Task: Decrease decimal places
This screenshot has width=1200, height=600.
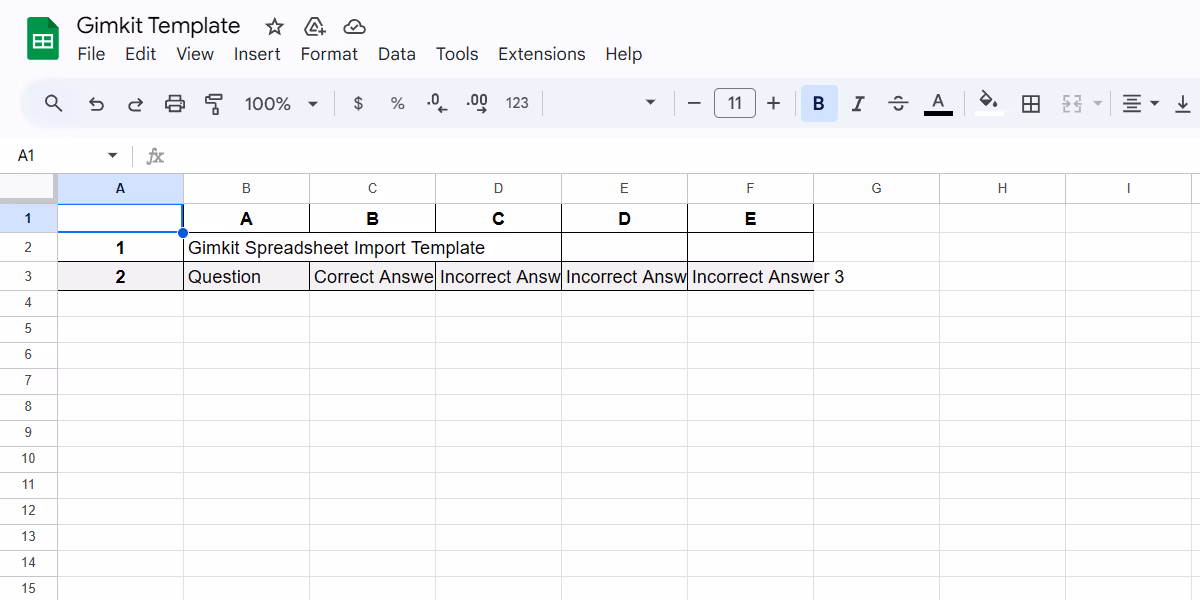Action: pyautogui.click(x=437, y=103)
